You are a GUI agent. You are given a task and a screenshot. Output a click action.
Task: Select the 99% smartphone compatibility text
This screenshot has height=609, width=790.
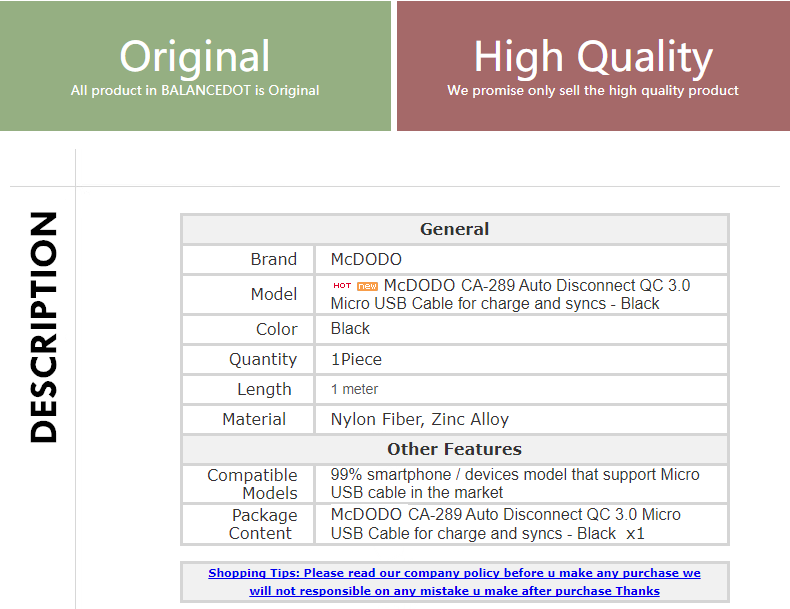[x=515, y=484]
